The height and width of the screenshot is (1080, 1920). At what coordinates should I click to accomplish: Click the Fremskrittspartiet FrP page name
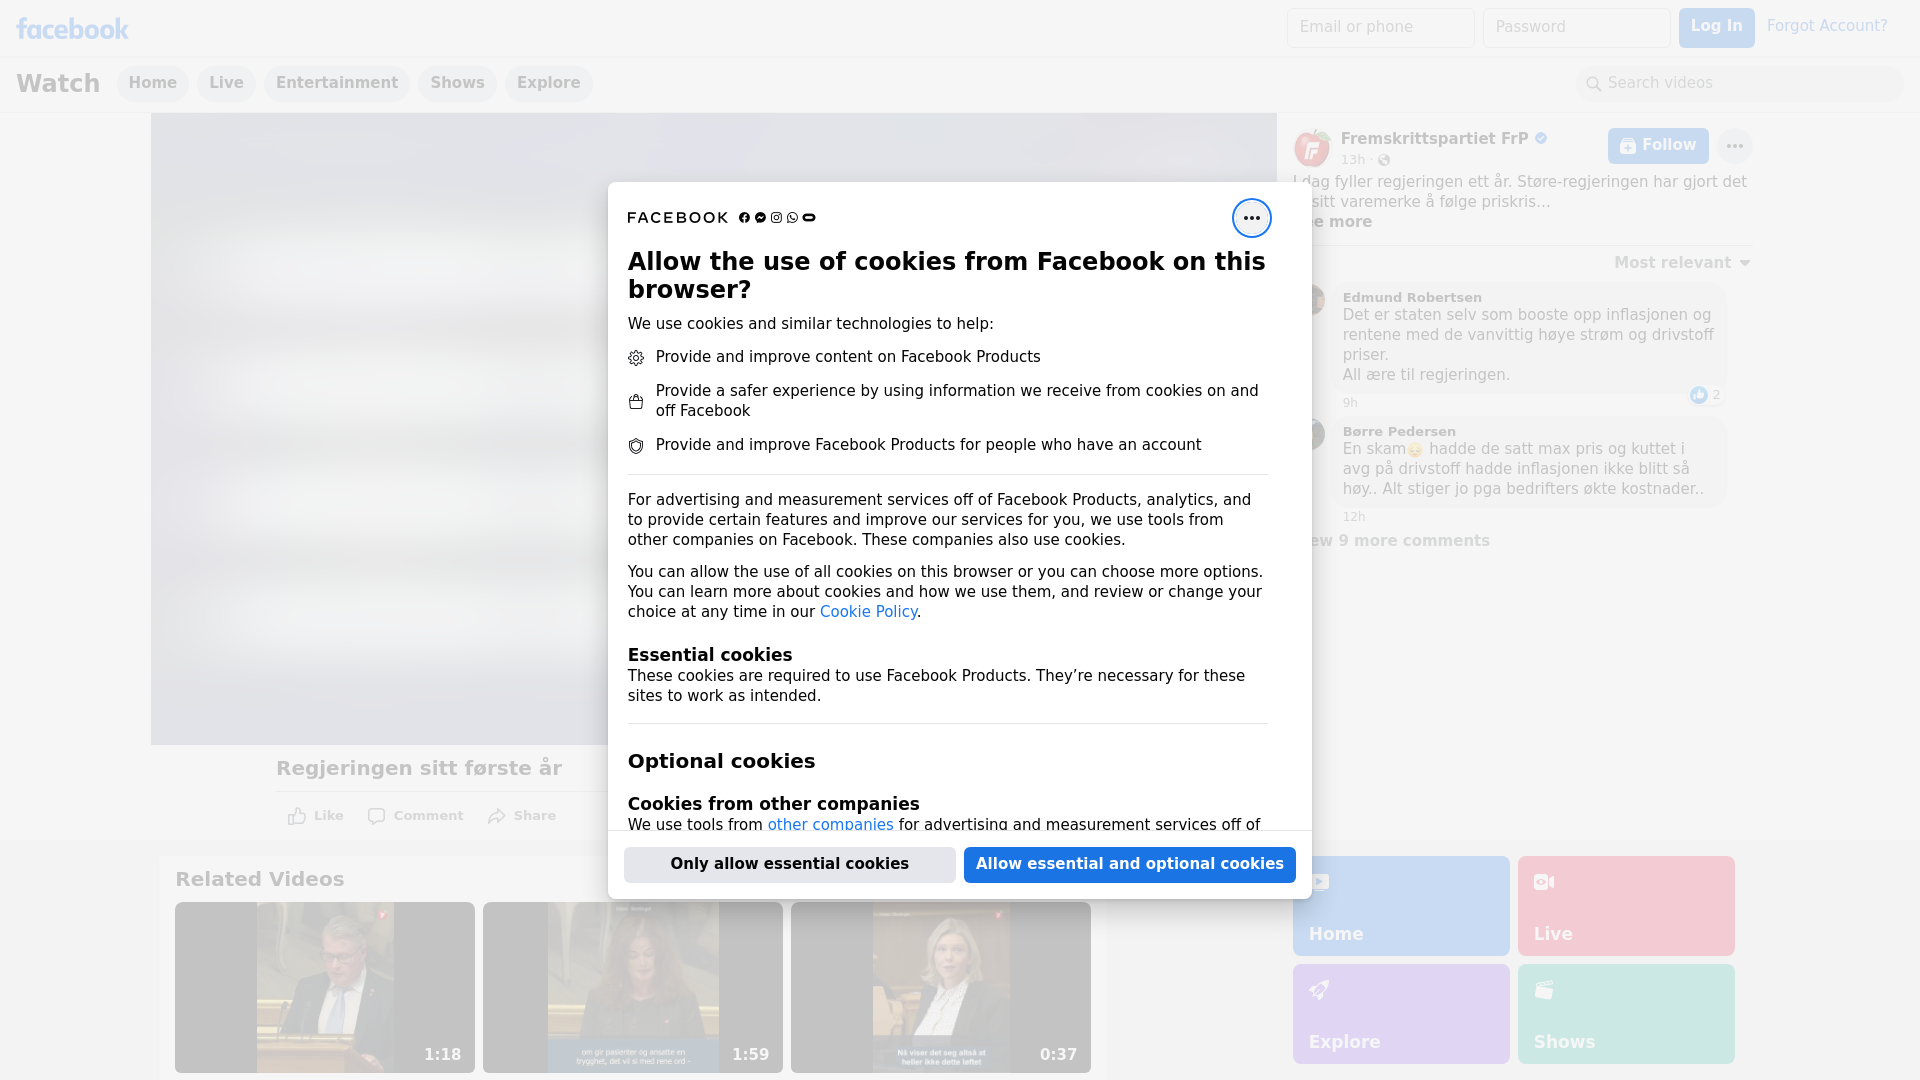coord(1434,139)
